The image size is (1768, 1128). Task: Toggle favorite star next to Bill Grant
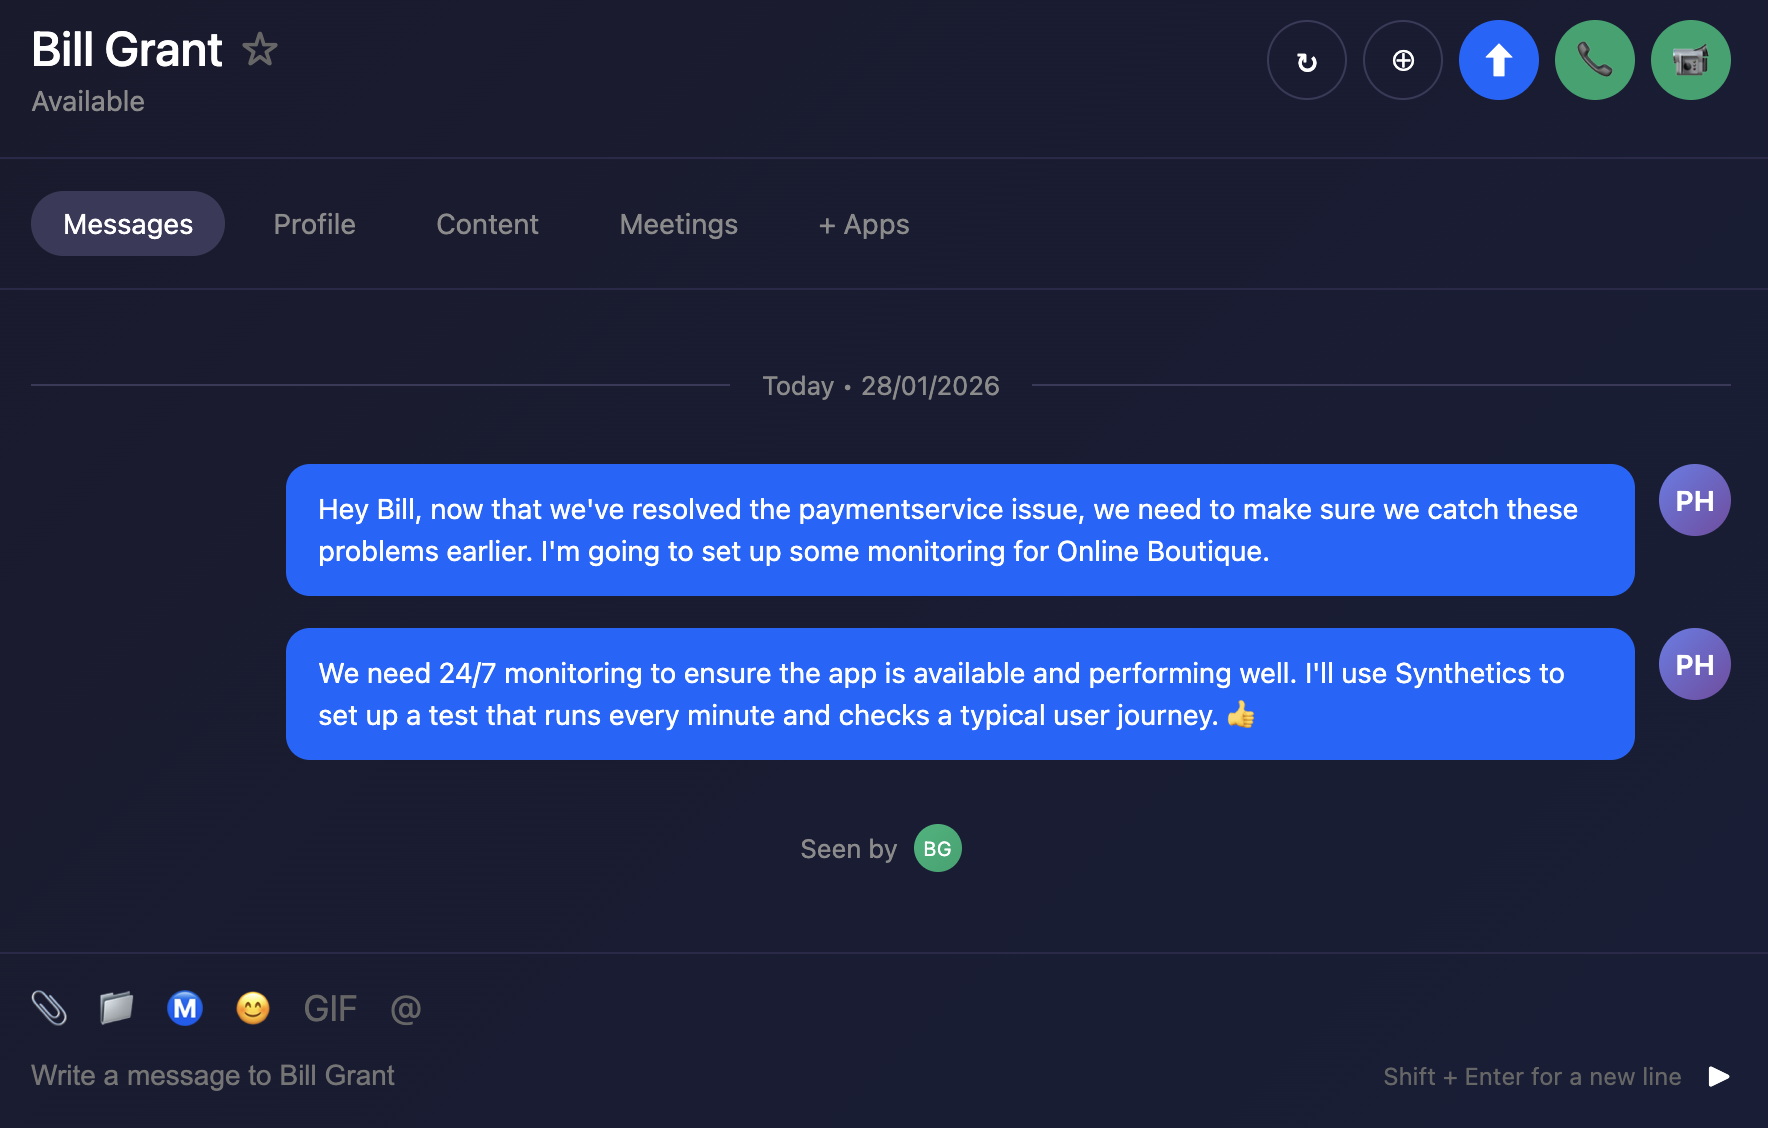(260, 49)
